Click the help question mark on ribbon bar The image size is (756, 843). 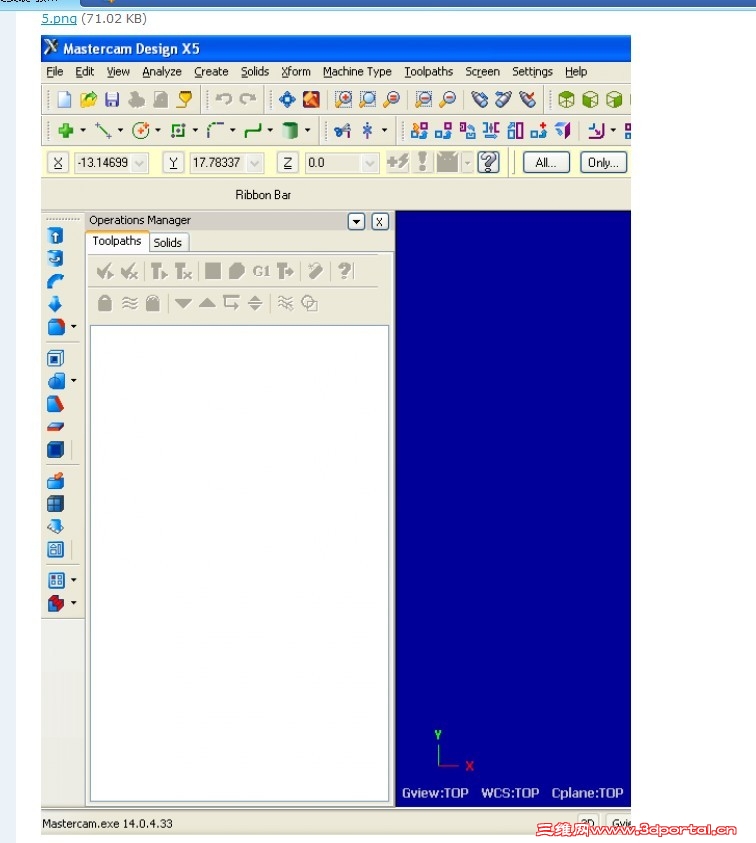pyautogui.click(x=488, y=162)
